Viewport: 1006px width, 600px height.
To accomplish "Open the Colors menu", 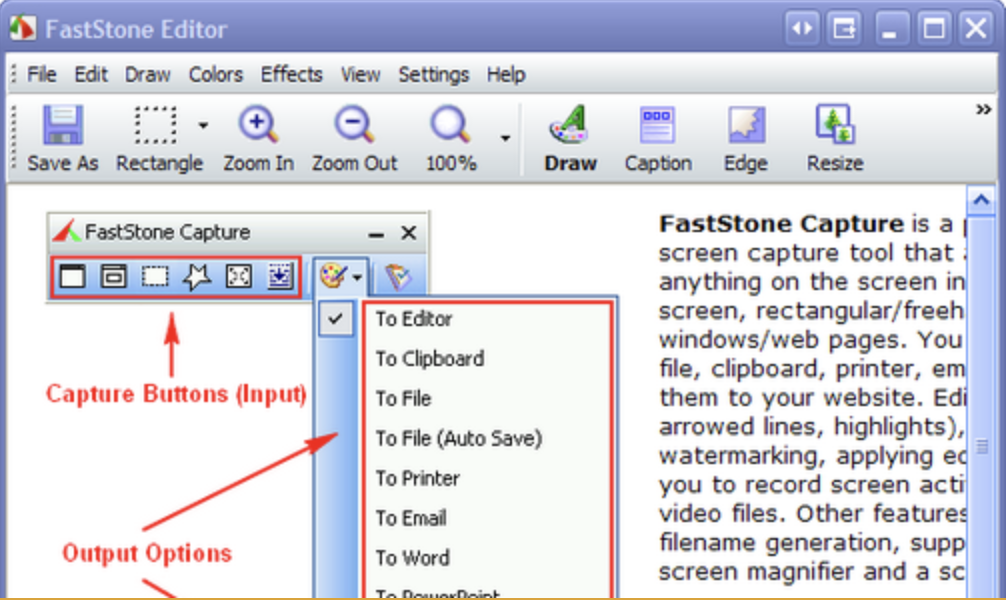I will click(215, 75).
